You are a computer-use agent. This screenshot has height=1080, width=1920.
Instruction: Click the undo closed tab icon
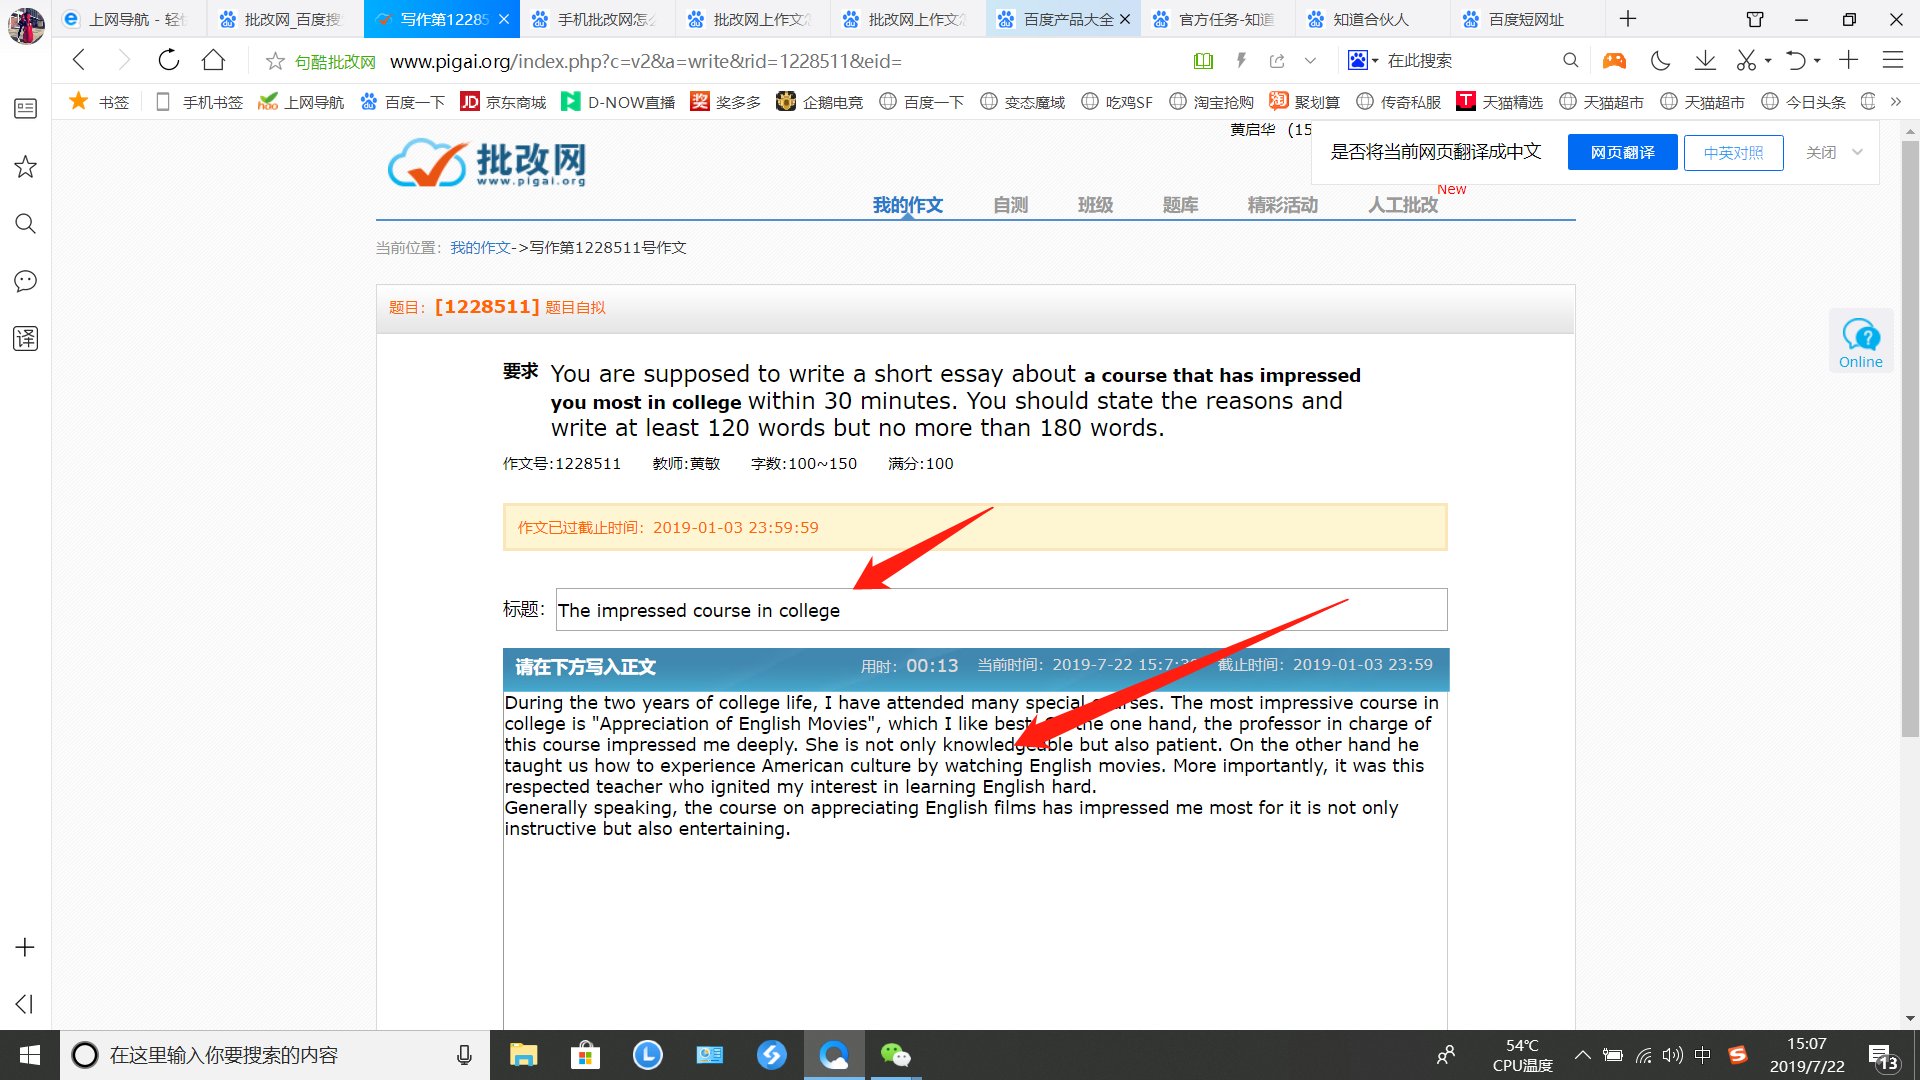click(x=1796, y=61)
